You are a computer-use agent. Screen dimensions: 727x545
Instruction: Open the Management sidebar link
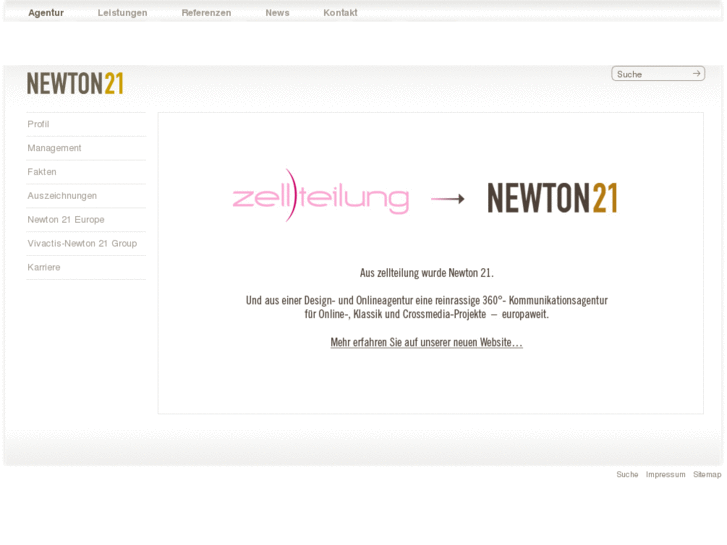pos(54,148)
